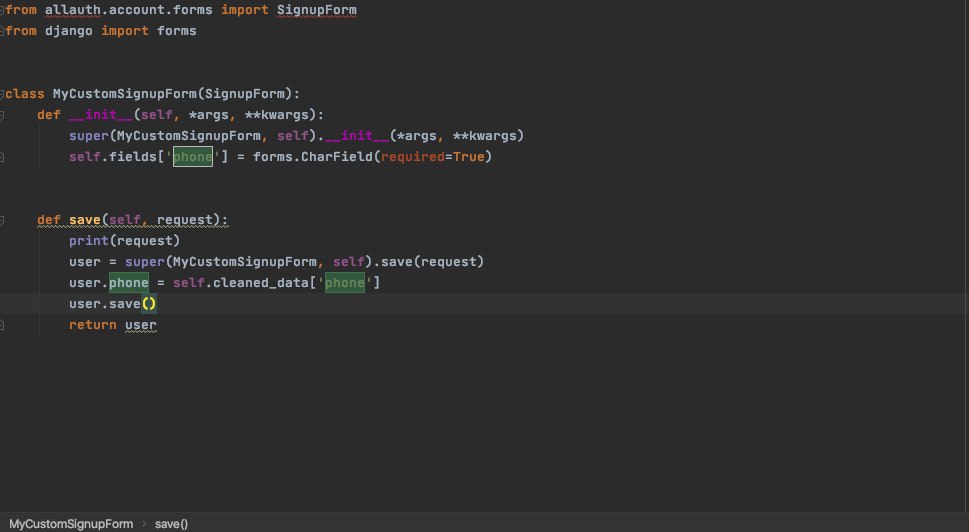969x532 pixels.
Task: Click 'save' in the def save line
Action: coord(85,220)
